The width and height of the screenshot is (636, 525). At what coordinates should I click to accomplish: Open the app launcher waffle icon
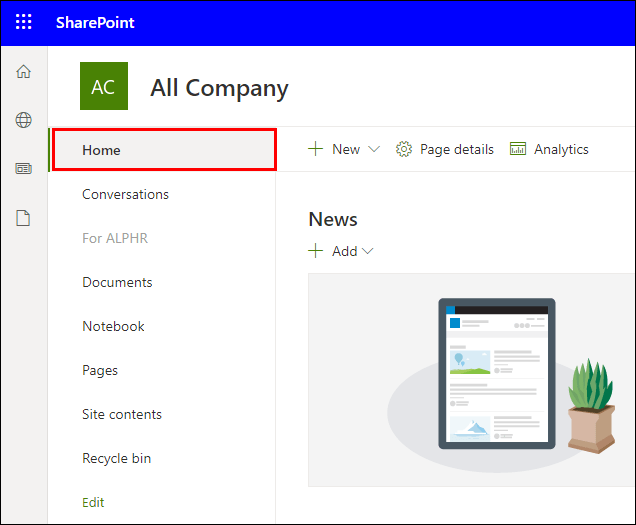[24, 22]
